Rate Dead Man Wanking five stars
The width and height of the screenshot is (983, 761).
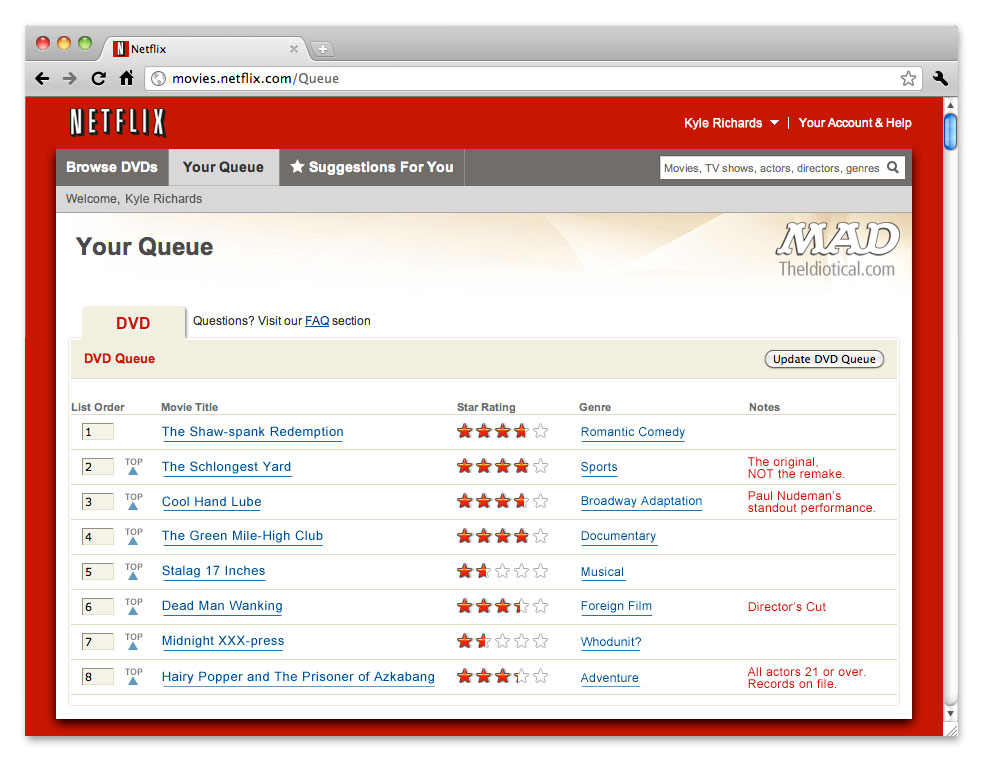coord(540,606)
